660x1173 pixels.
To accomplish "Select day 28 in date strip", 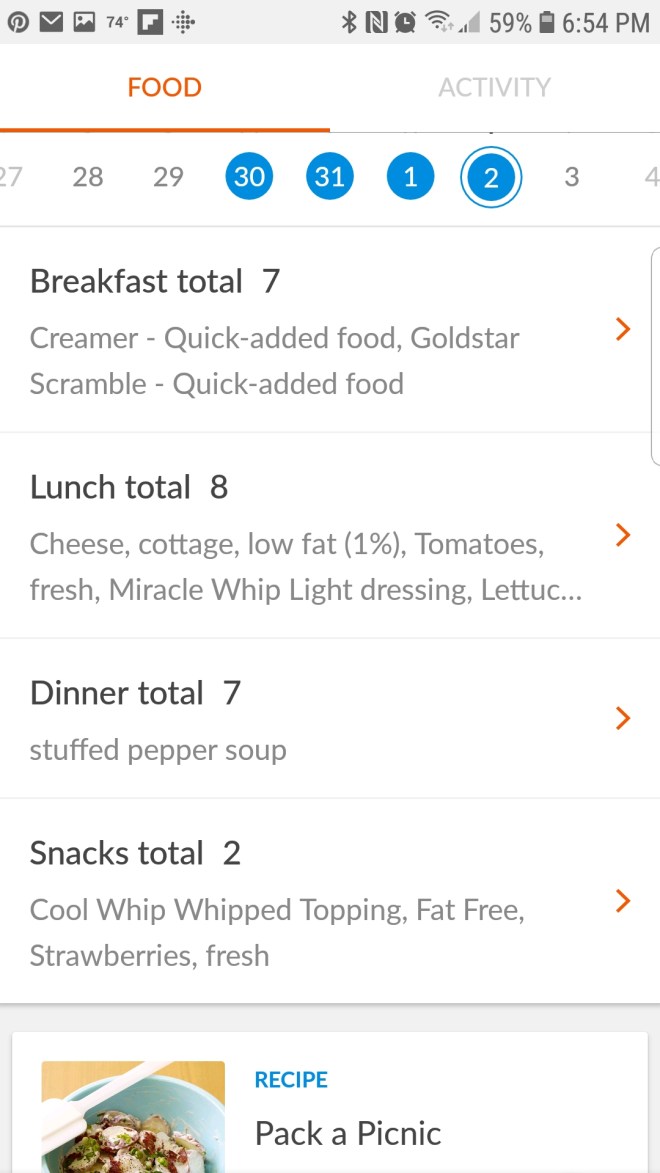I will pyautogui.click(x=88, y=177).
